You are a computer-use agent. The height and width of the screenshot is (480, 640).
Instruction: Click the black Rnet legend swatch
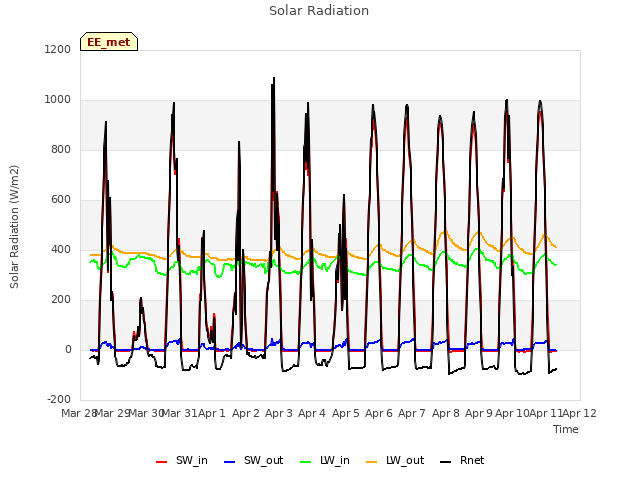(446, 462)
